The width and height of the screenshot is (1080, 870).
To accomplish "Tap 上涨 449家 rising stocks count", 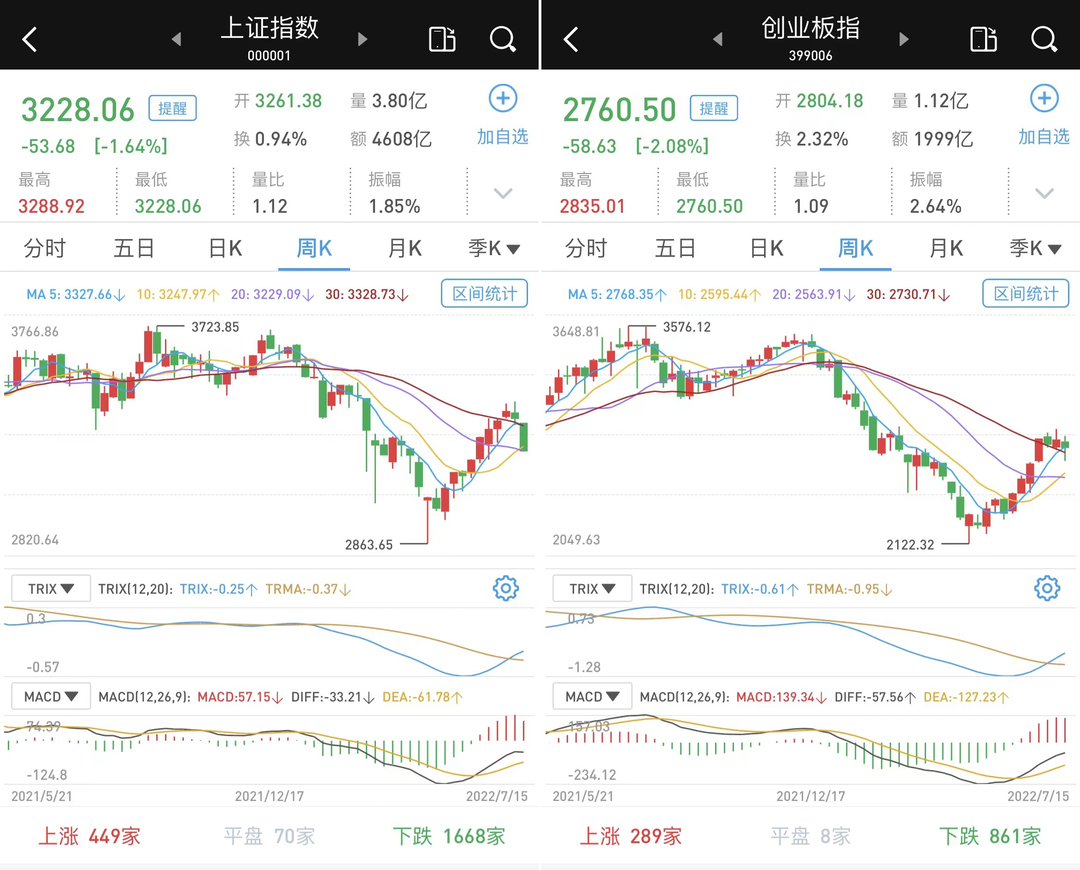I will coord(90,836).
